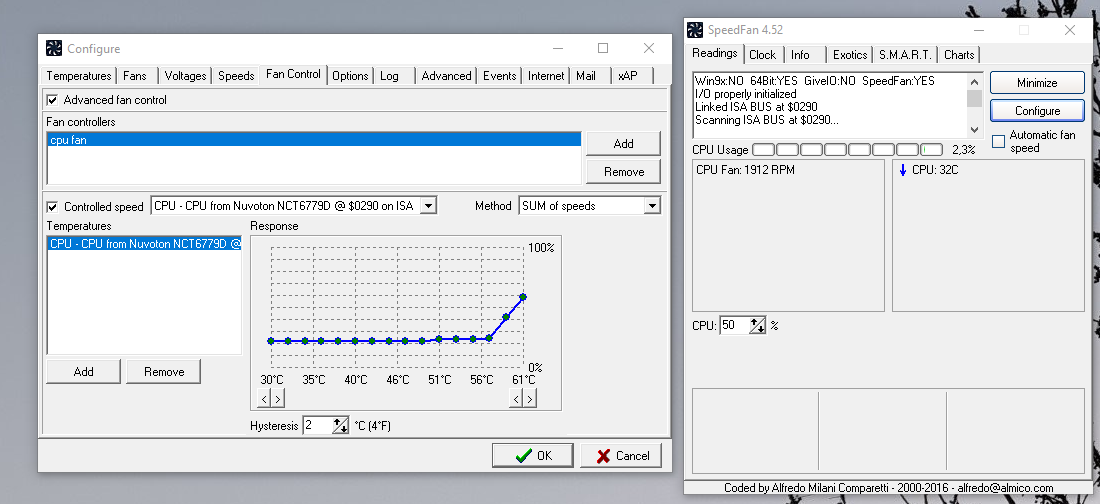Open the Method SUM of speeds dropdown

[x=652, y=206]
